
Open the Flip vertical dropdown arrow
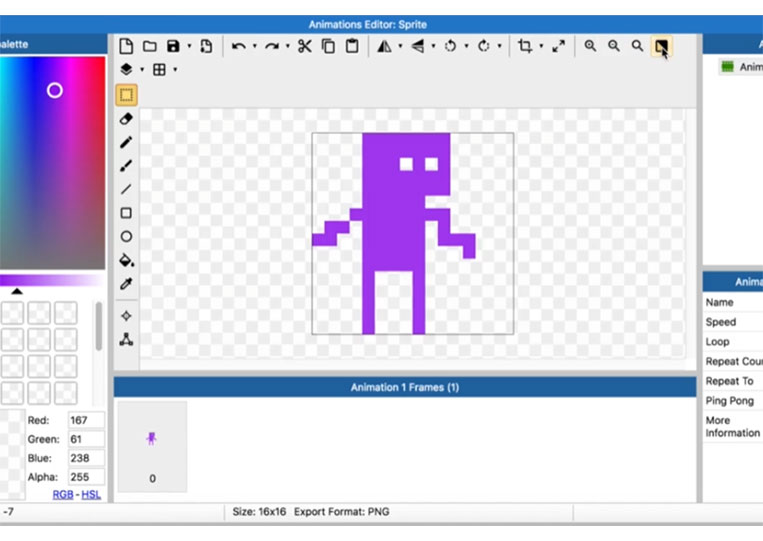(x=434, y=46)
